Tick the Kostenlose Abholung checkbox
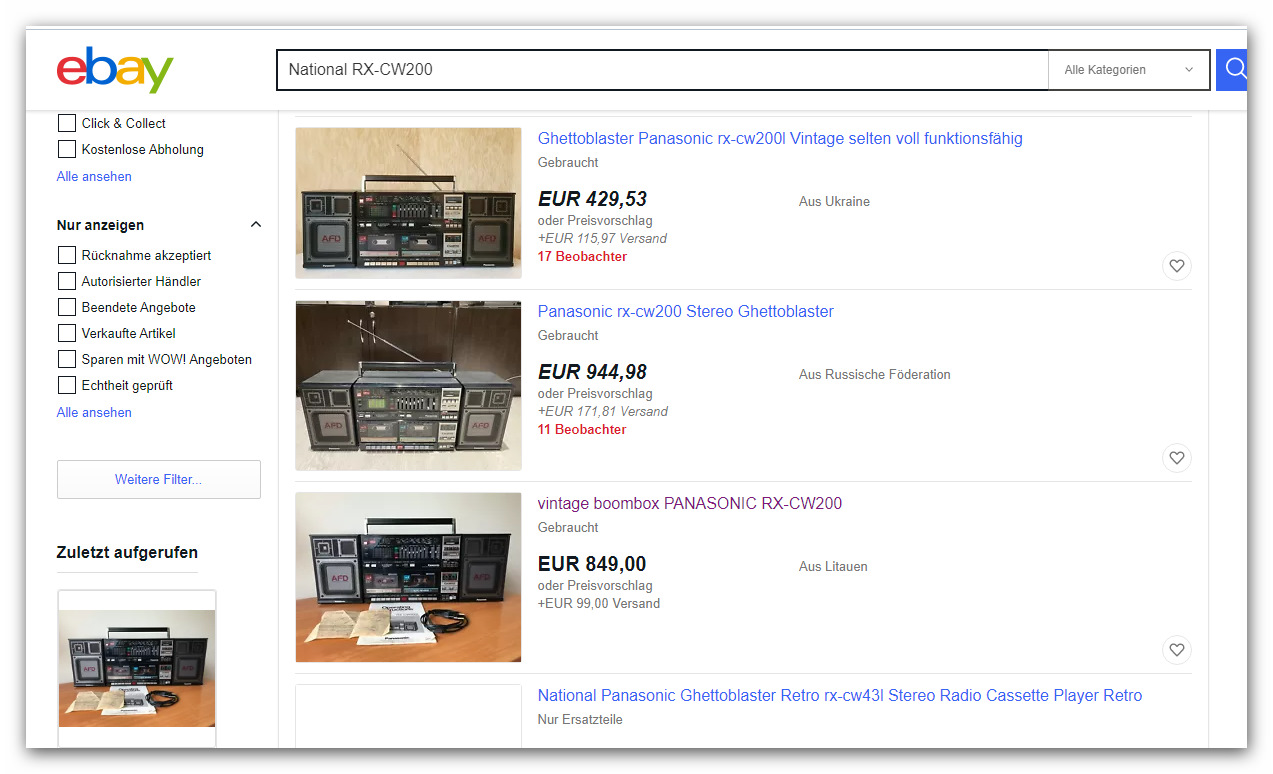The image size is (1273, 774). click(x=67, y=149)
